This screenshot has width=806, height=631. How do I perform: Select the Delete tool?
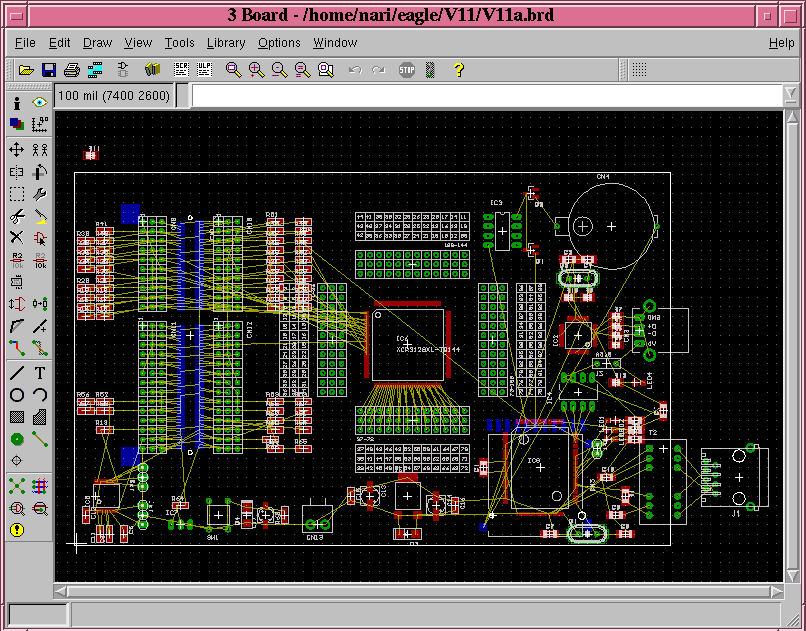click(17, 237)
